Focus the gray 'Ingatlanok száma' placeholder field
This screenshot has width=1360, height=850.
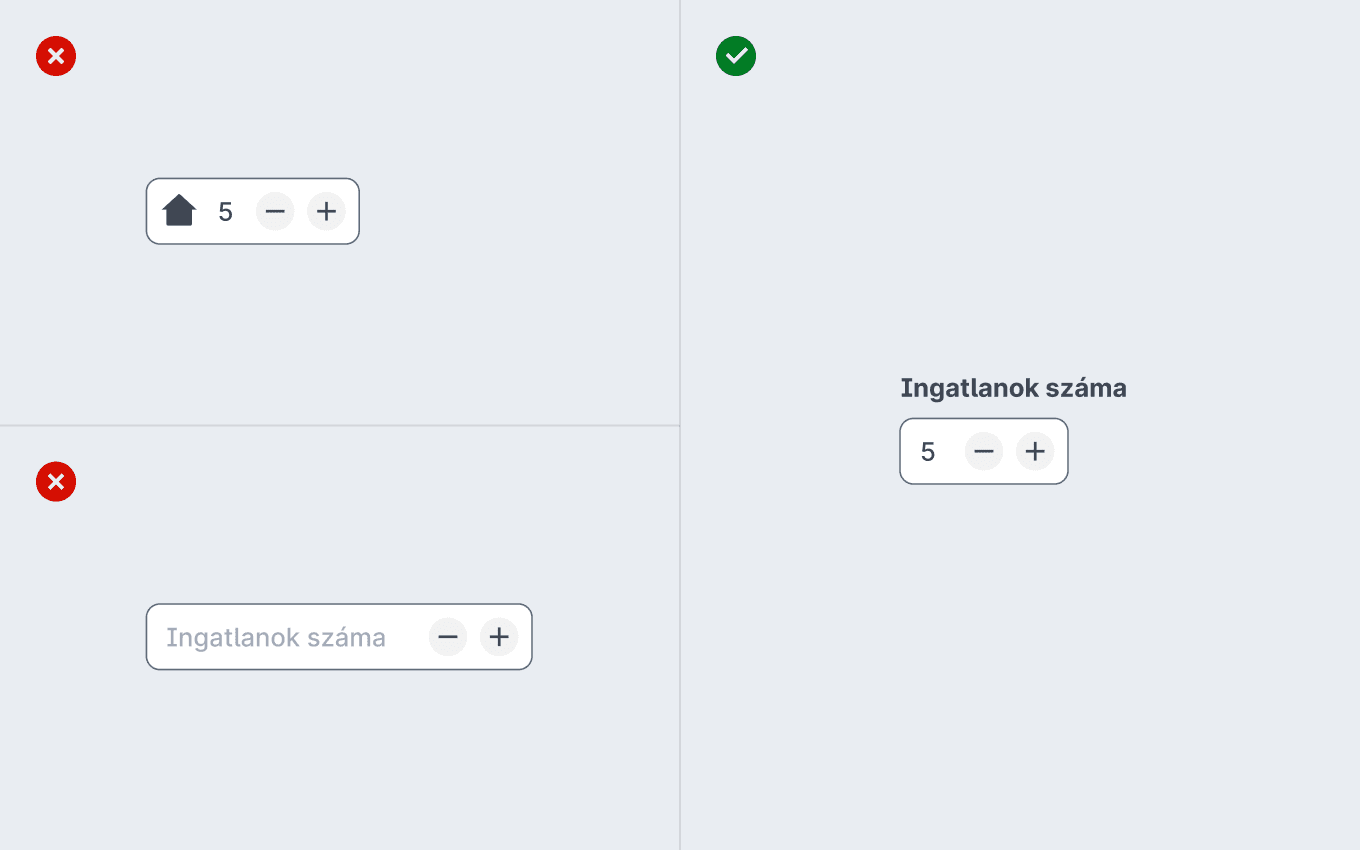pyautogui.click(x=276, y=637)
